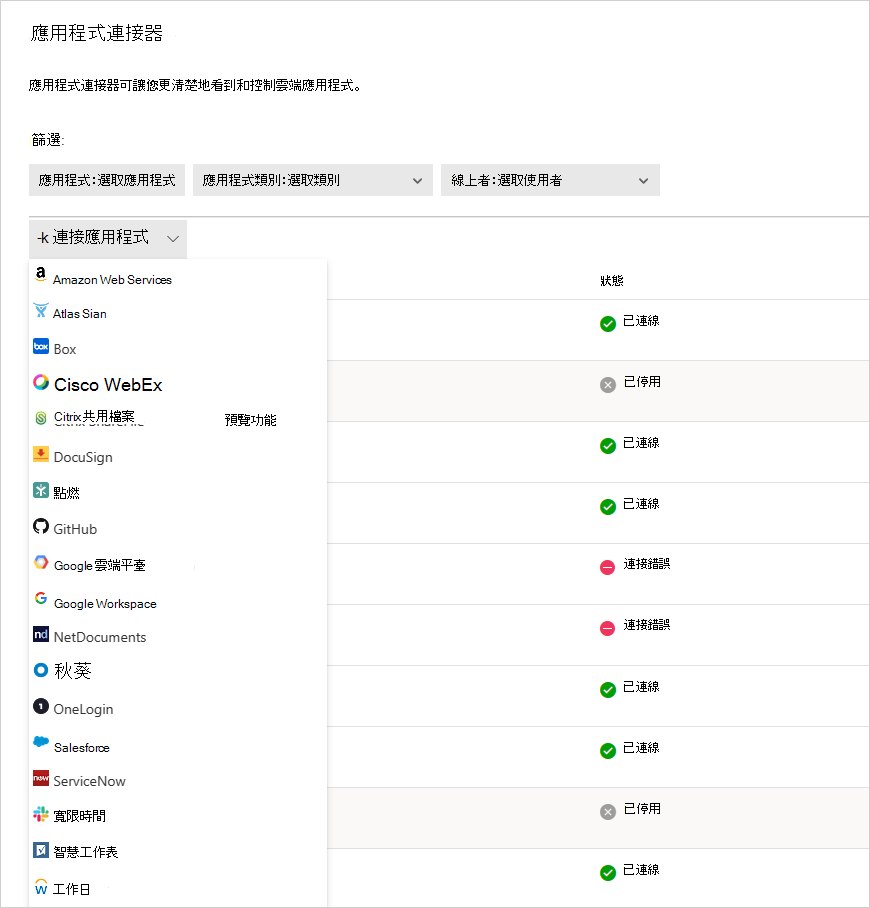Click the 工作日 (Workday) icon
Screen dimensions: 870x908
[x=40, y=887]
